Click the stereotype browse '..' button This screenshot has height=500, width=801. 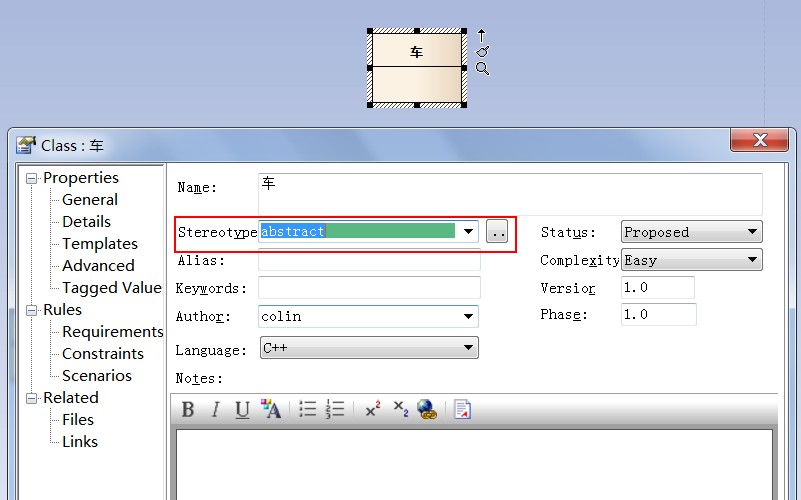click(497, 232)
